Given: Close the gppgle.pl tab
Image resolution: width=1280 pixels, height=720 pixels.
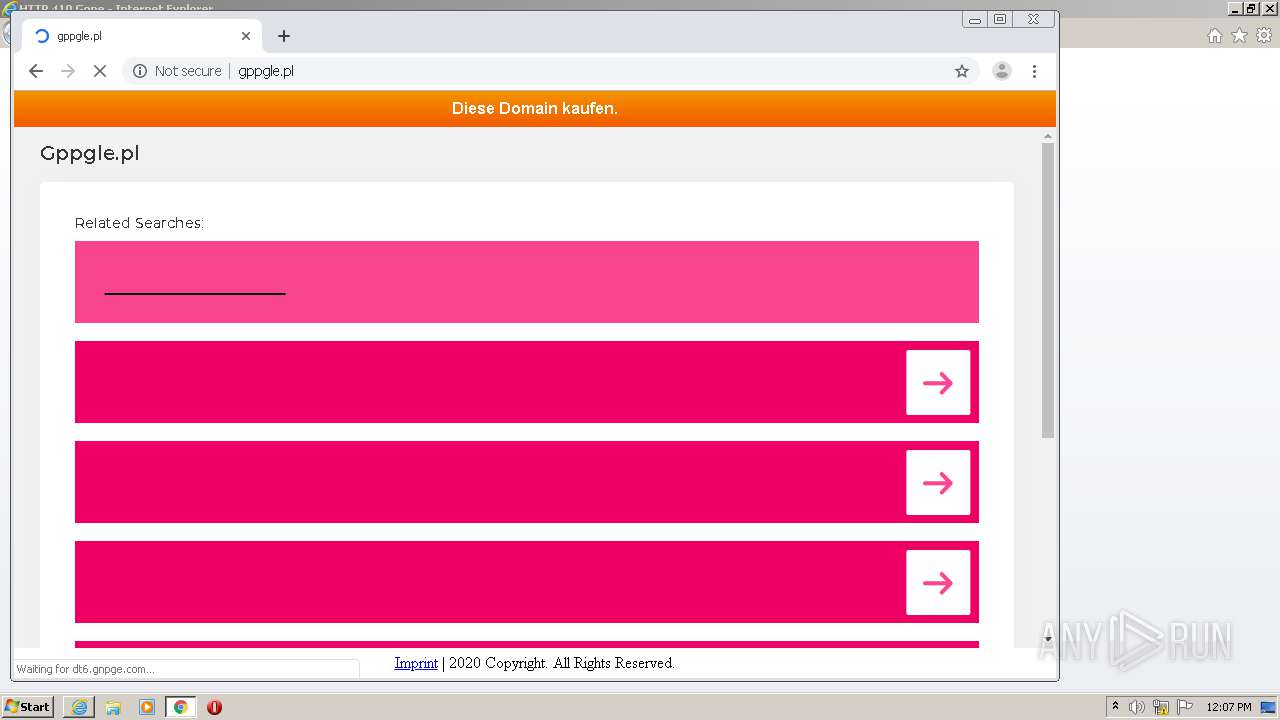Looking at the screenshot, I should [x=246, y=36].
